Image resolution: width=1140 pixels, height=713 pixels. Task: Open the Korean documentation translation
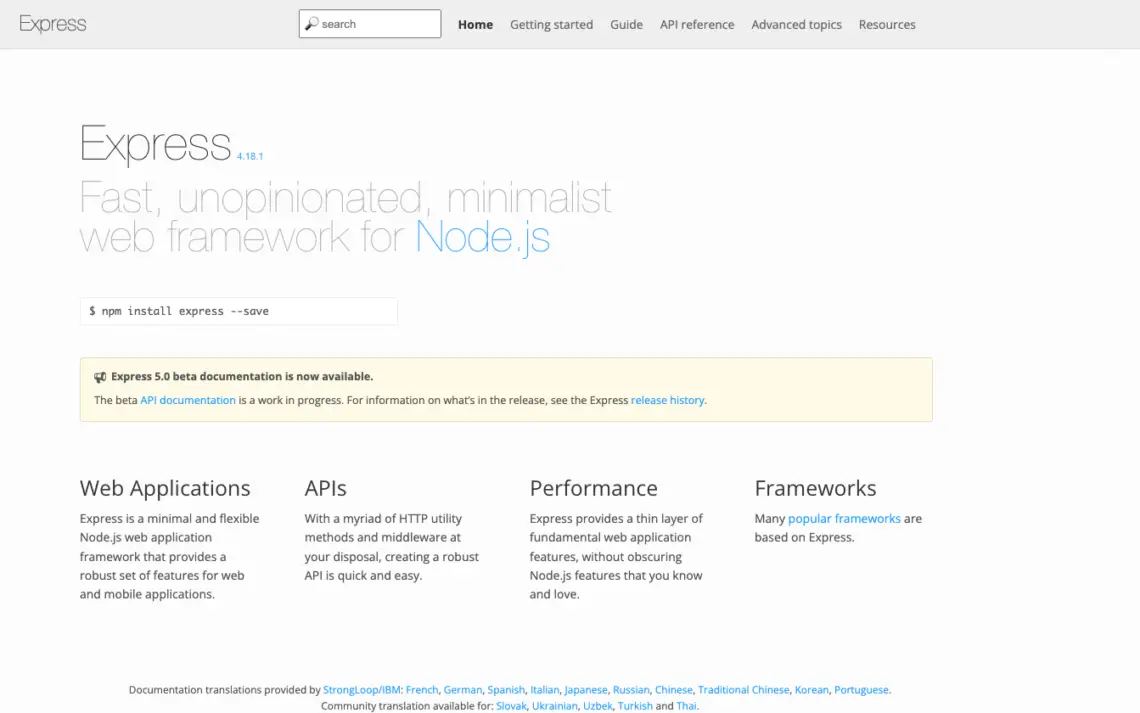coord(811,689)
